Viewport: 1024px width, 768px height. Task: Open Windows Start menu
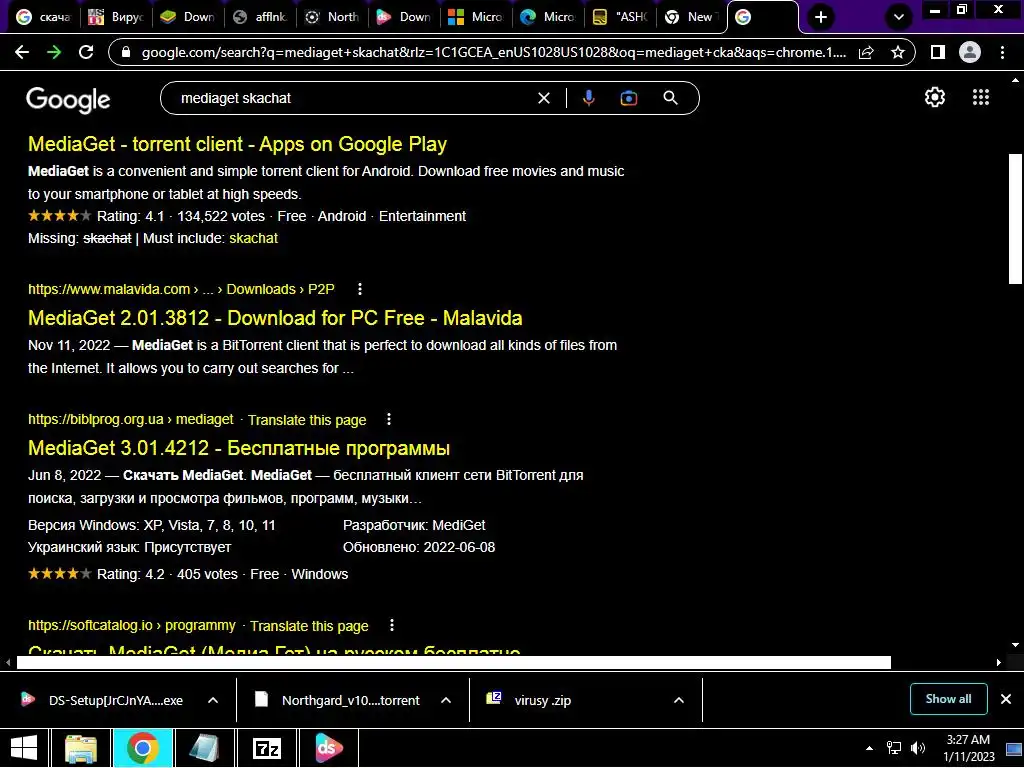point(24,748)
